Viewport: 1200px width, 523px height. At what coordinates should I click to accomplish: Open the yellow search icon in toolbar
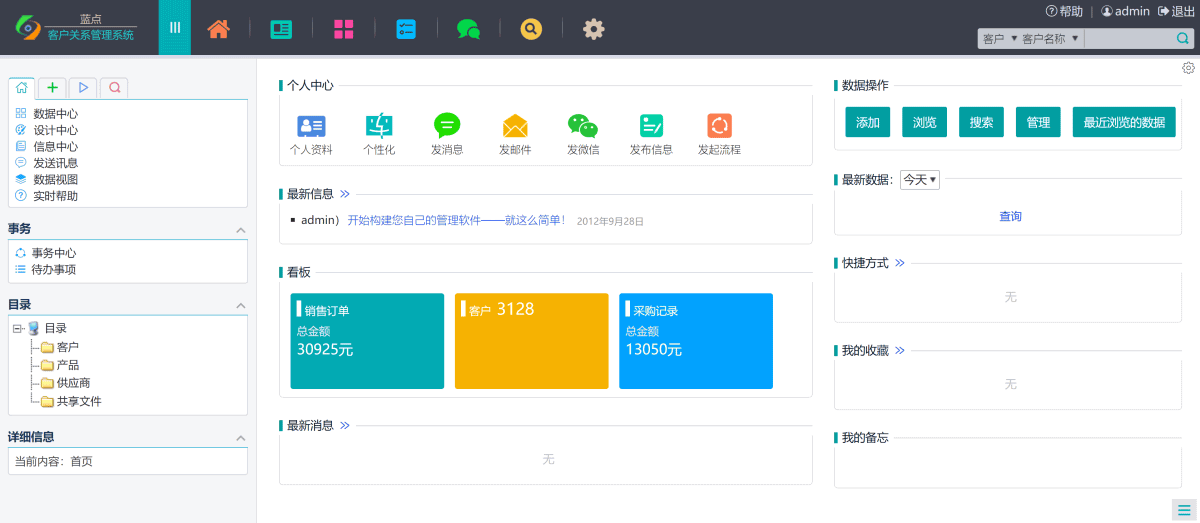pyautogui.click(x=531, y=29)
